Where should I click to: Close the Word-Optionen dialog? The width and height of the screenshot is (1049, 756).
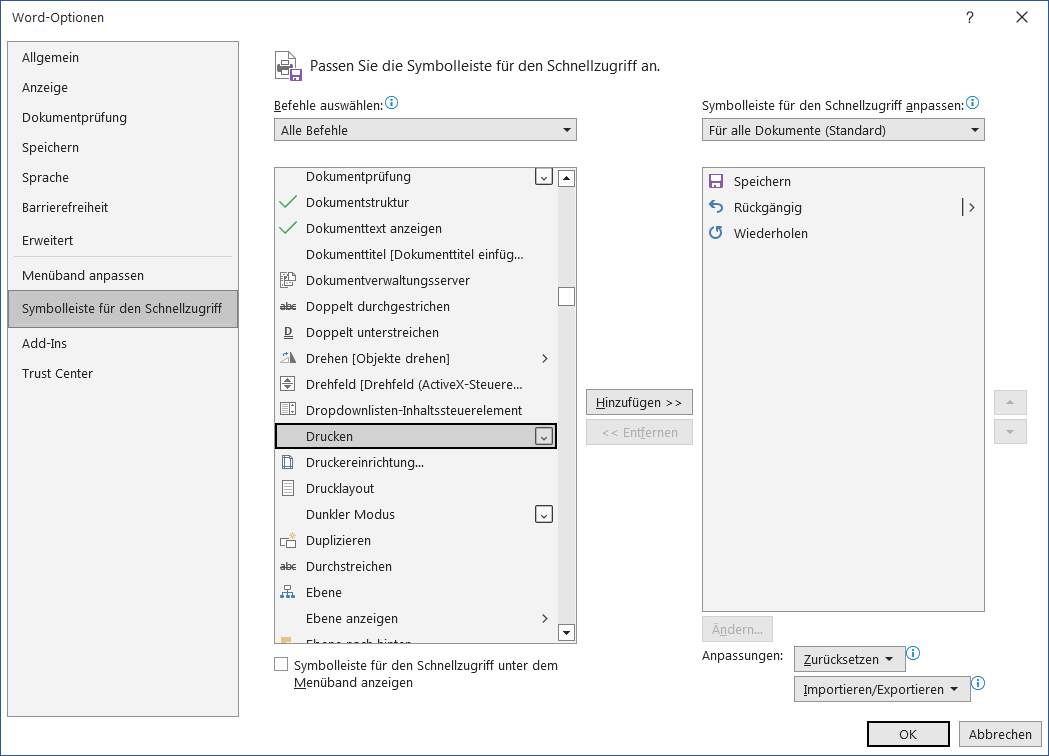pyautogui.click(x=1022, y=17)
